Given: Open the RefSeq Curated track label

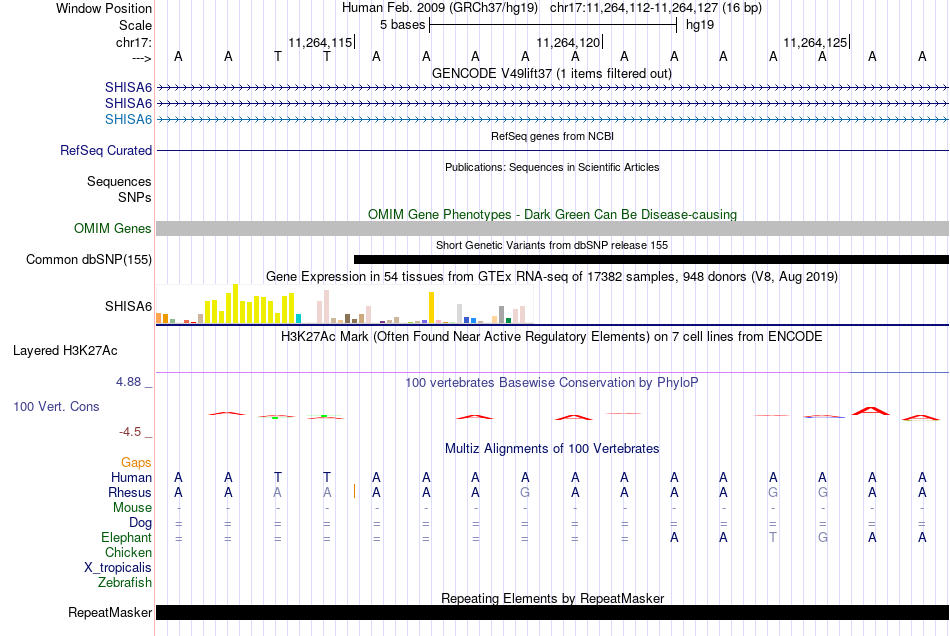Looking at the screenshot, I should point(105,150).
